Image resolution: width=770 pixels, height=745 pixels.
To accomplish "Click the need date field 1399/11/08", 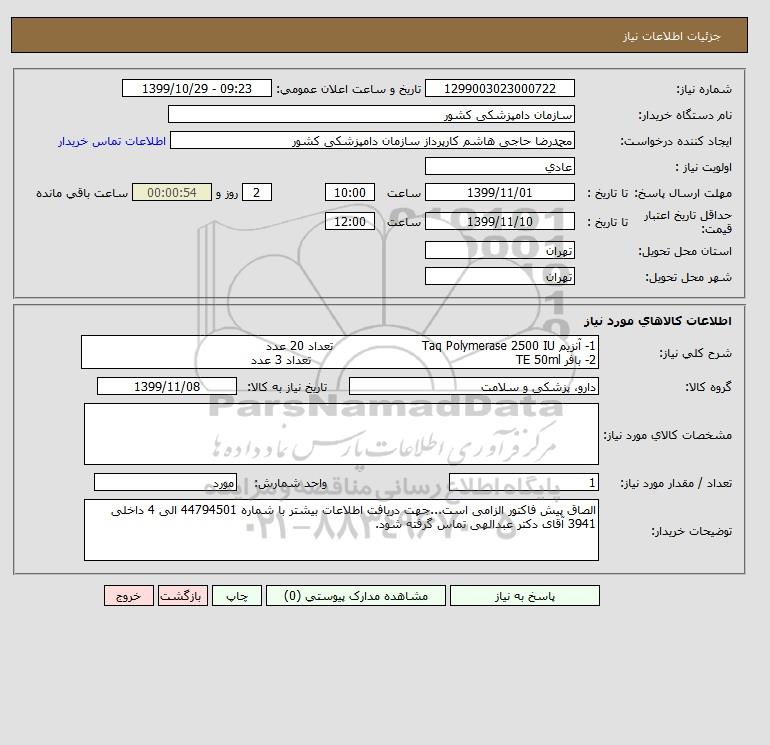I will click(167, 386).
